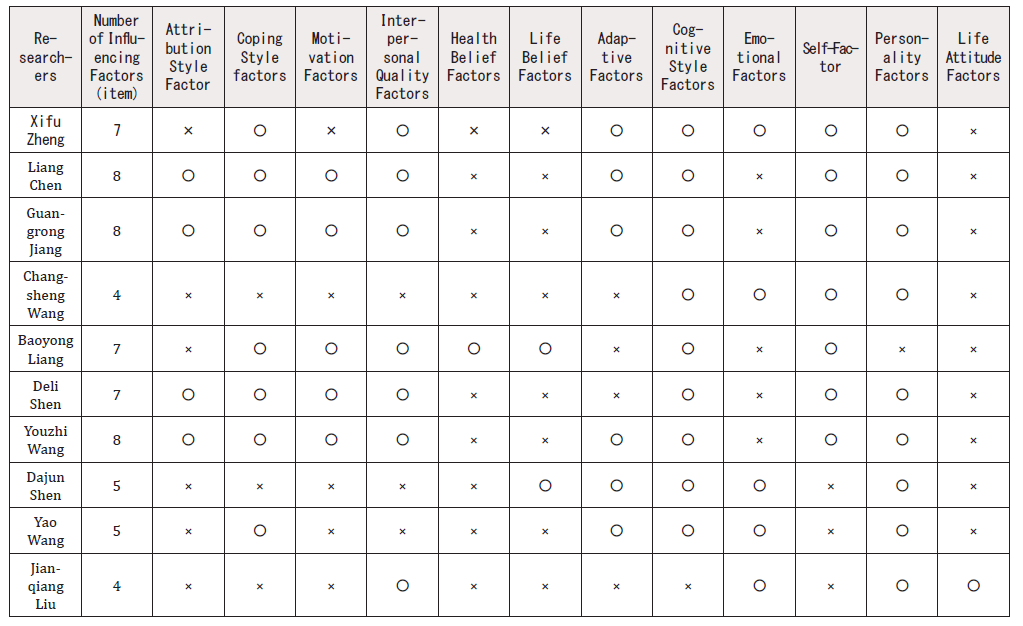Image resolution: width=1023 pixels, height=626 pixels.
Task: Select the Coping Style factors header
Action: 260,57
